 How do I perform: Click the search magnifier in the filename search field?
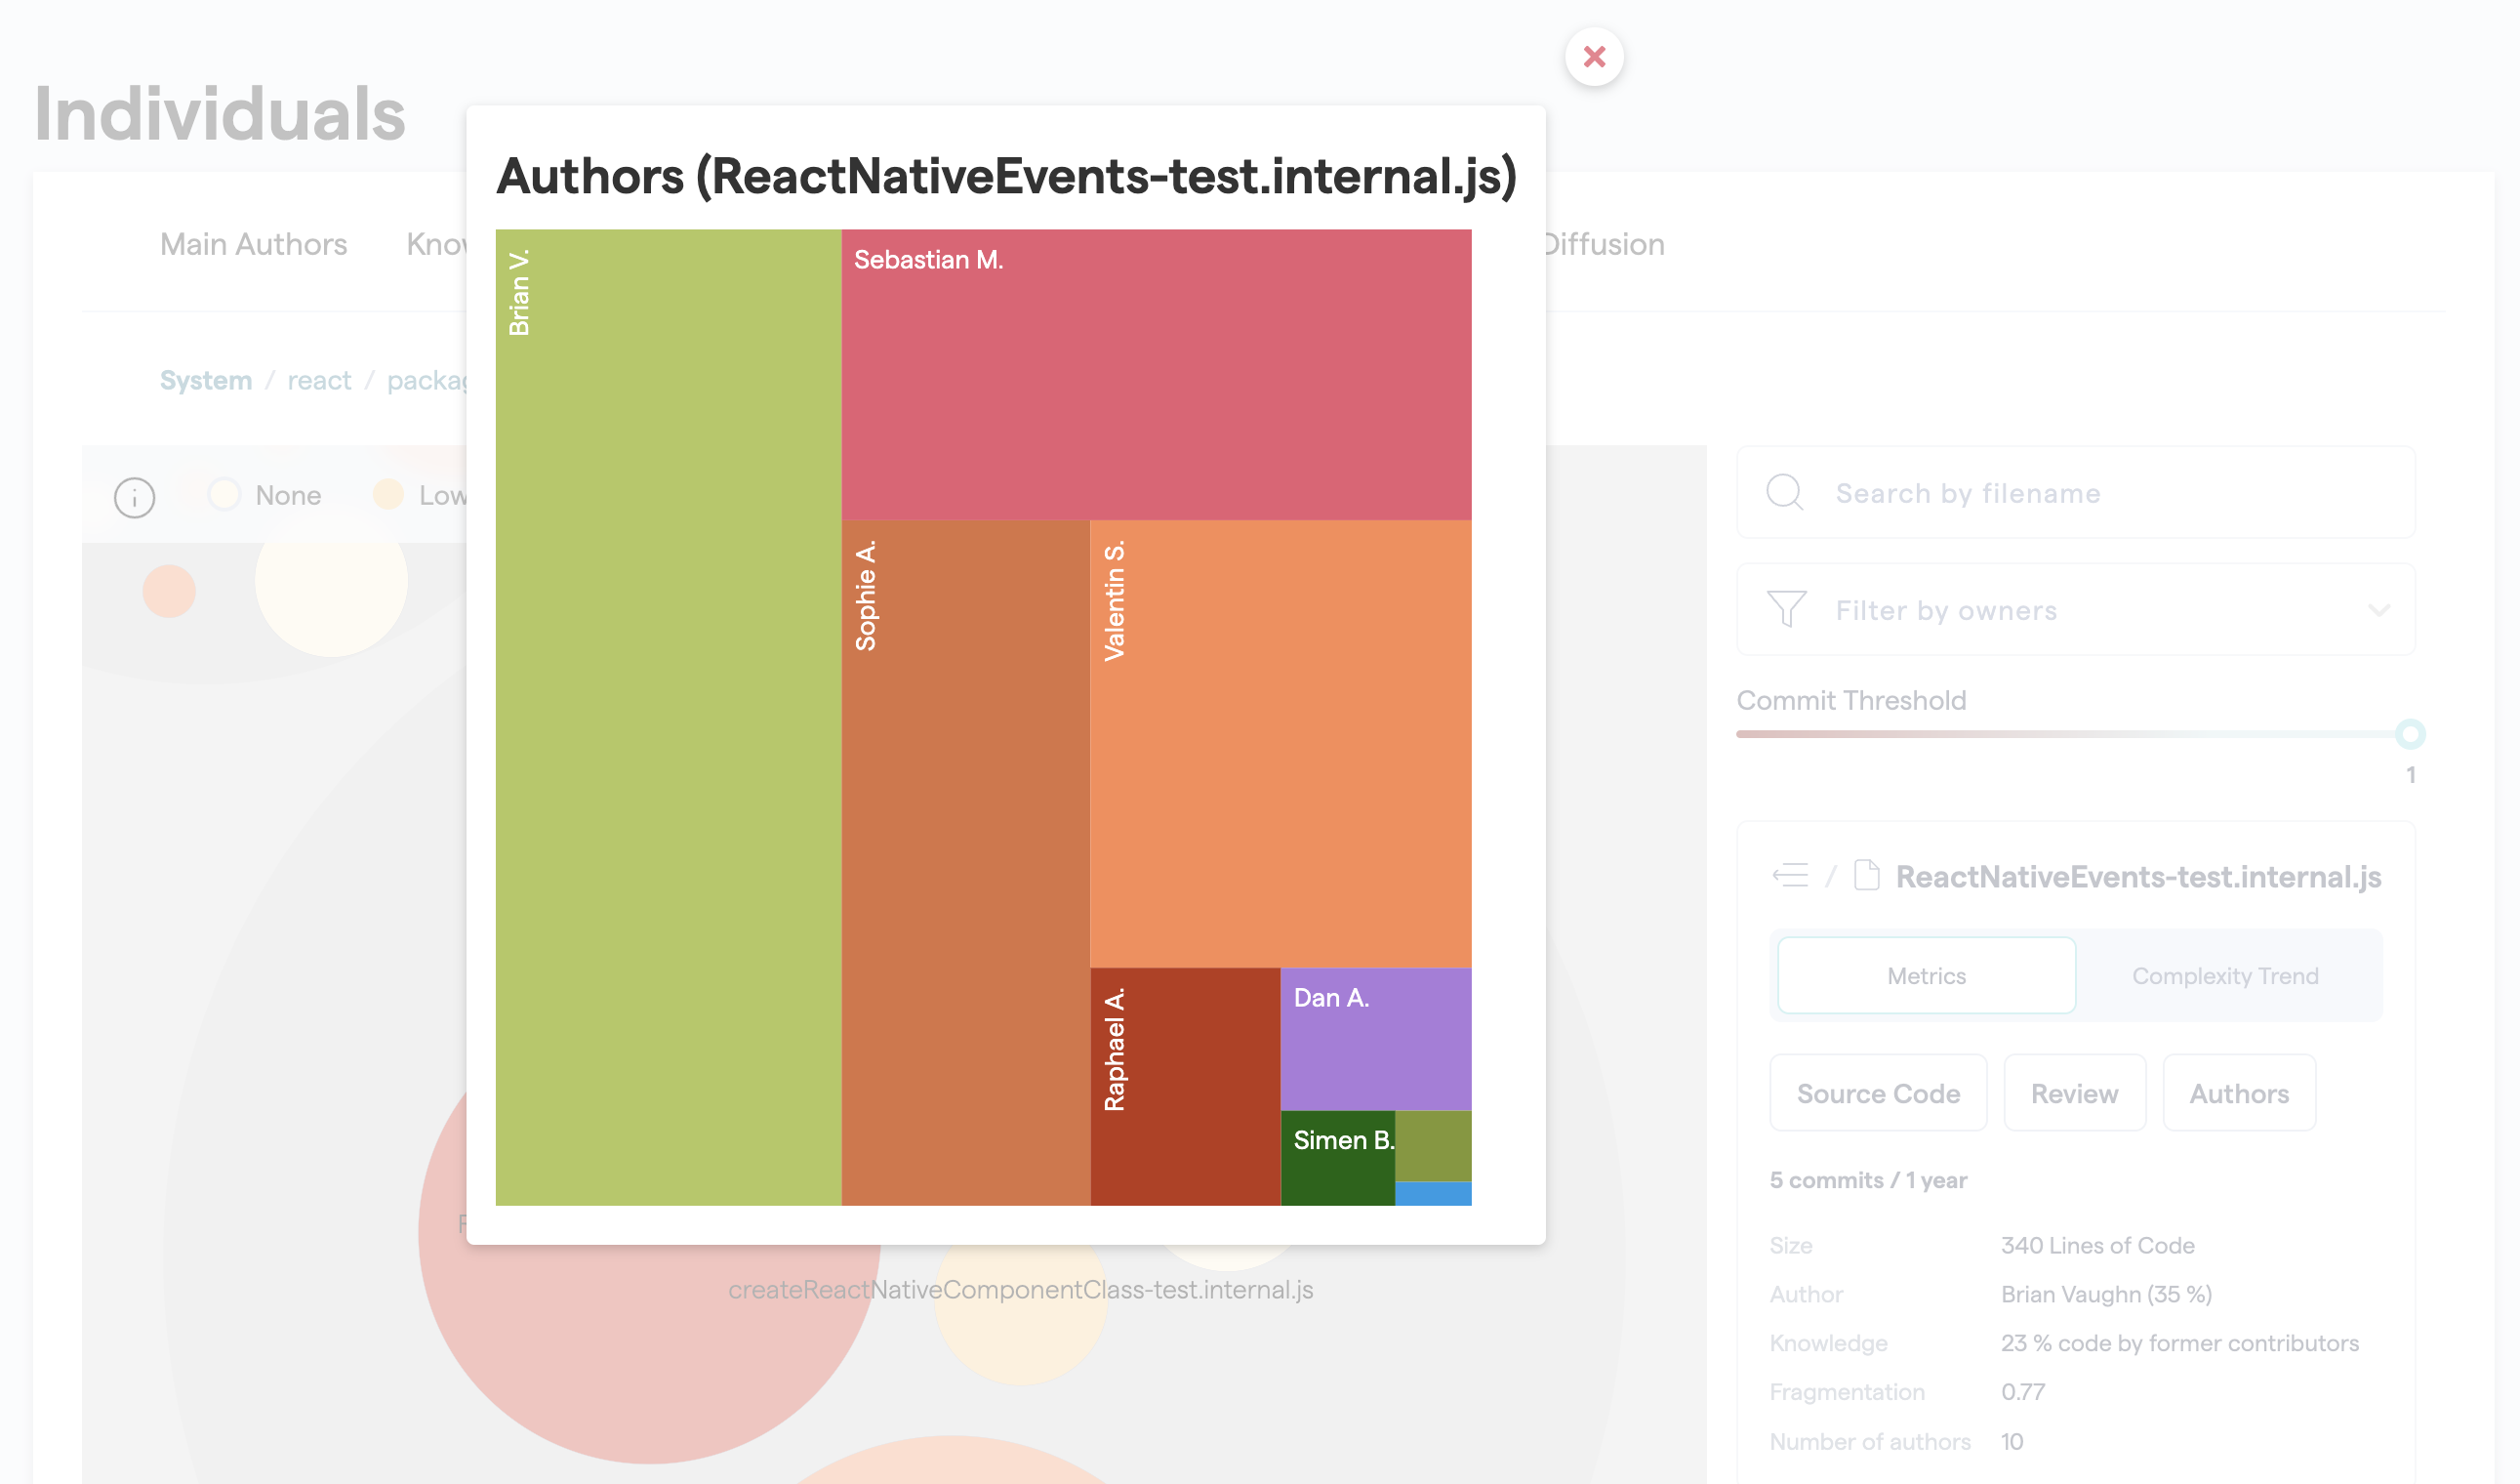point(1786,493)
